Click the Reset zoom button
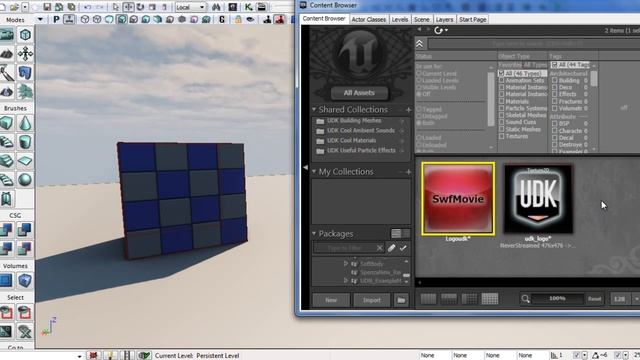640x360 pixels. (594, 299)
